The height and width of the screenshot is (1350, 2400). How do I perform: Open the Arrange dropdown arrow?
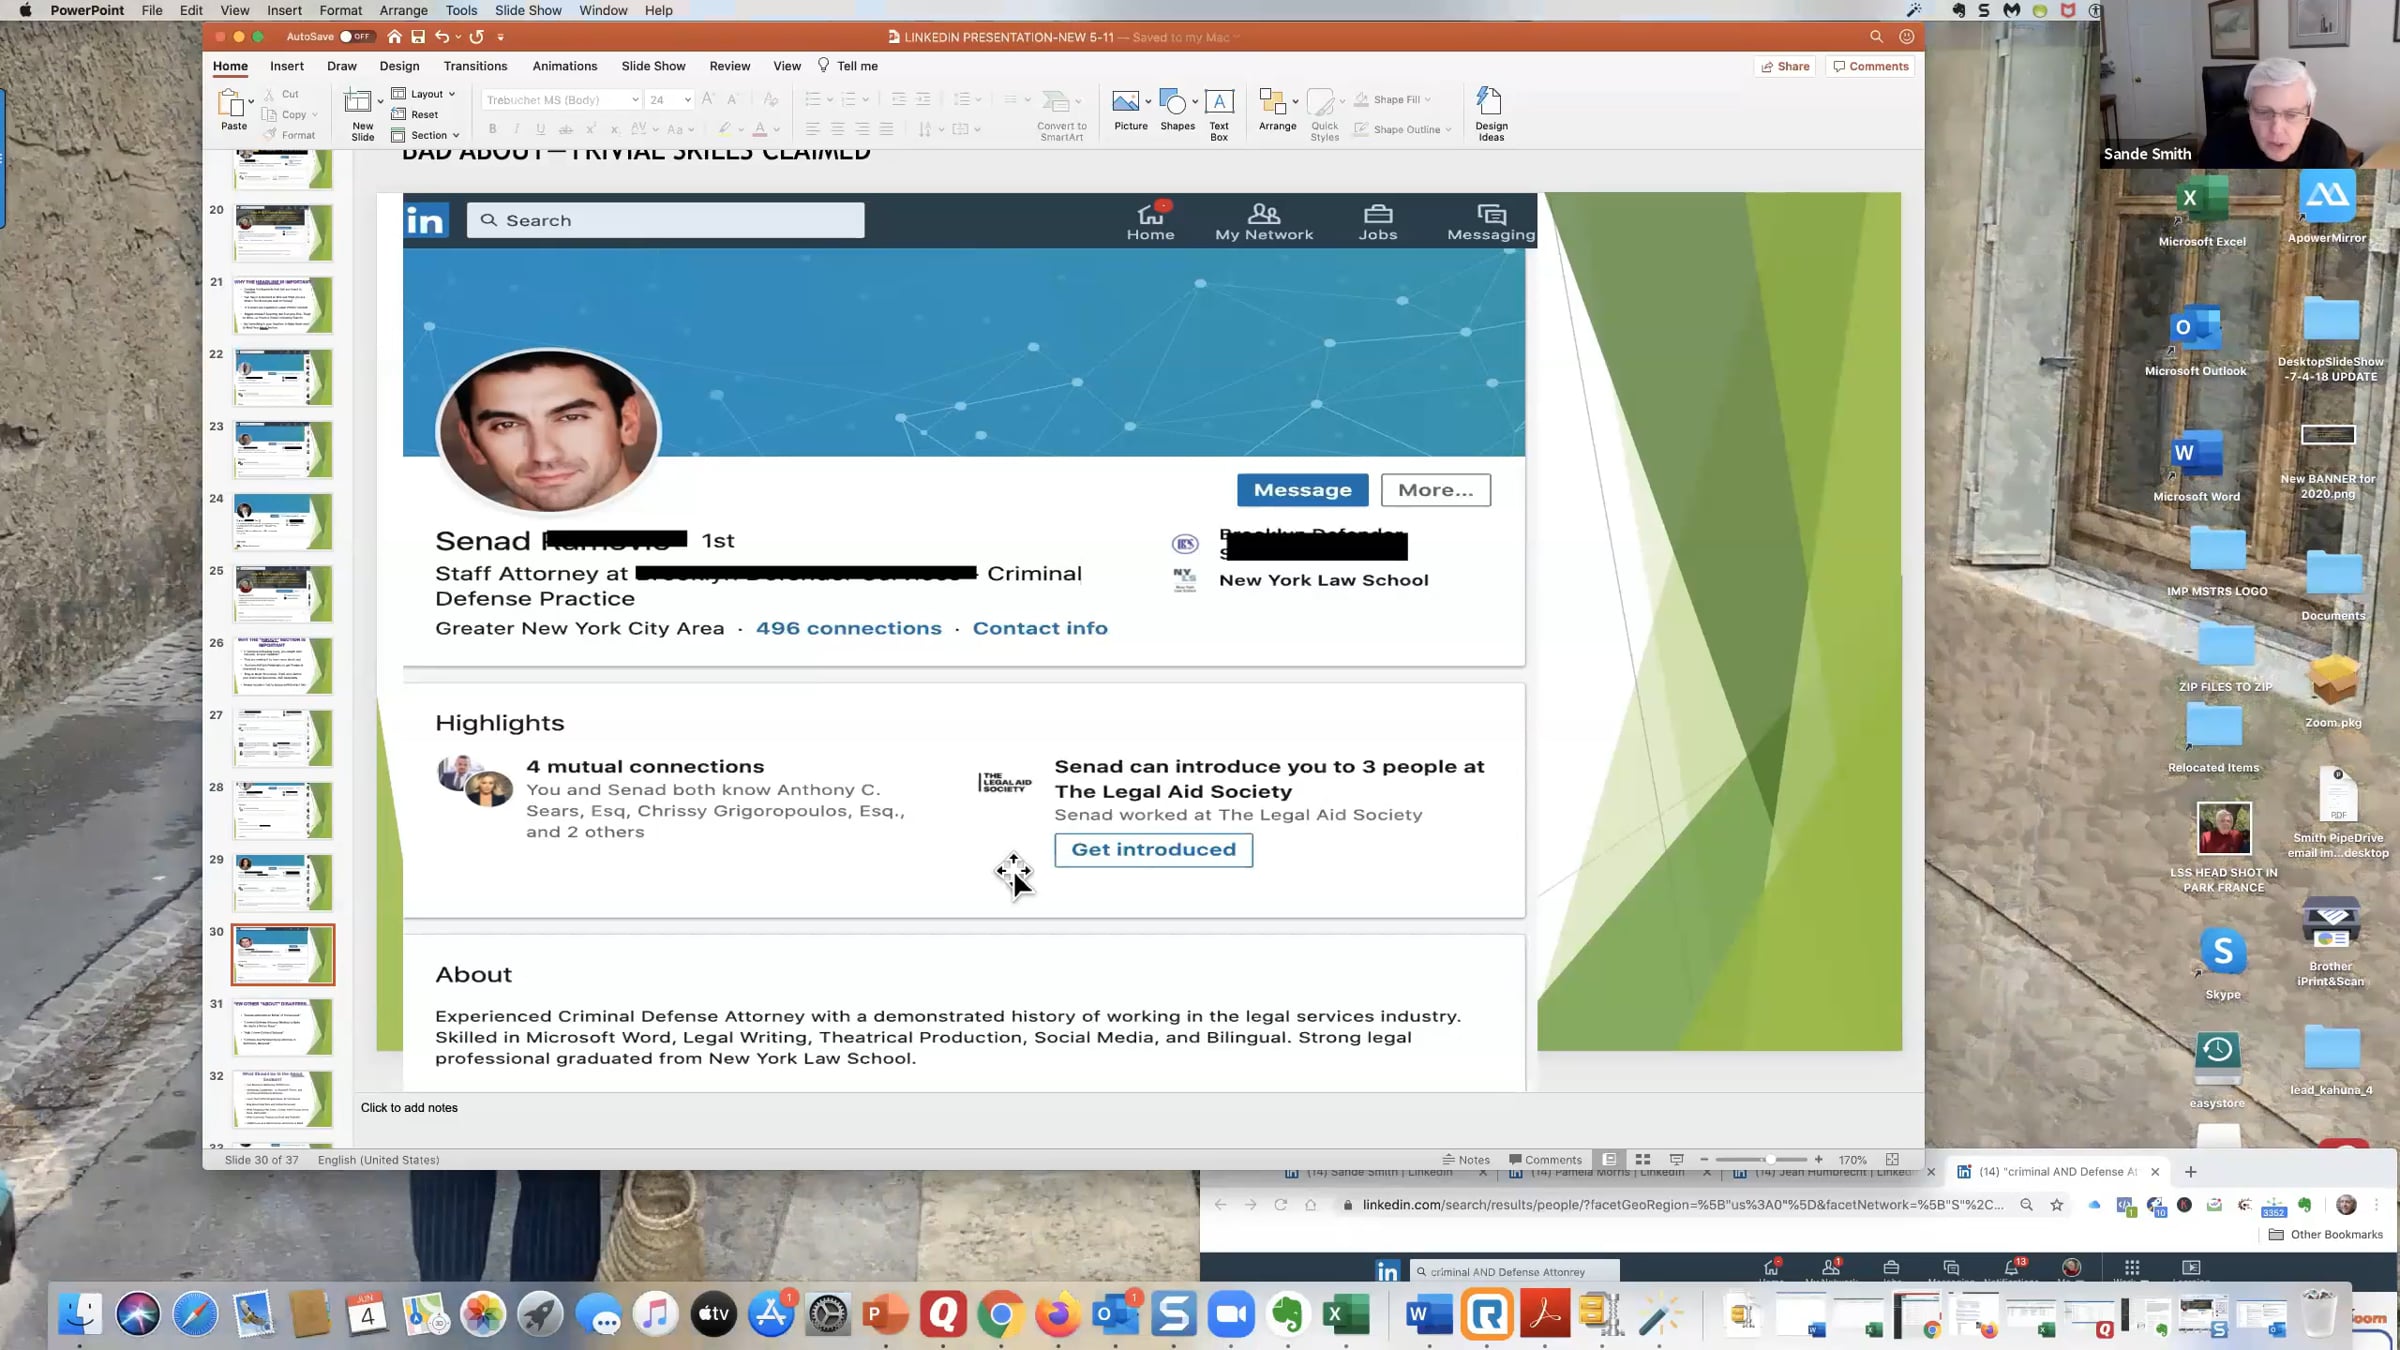tap(1295, 102)
